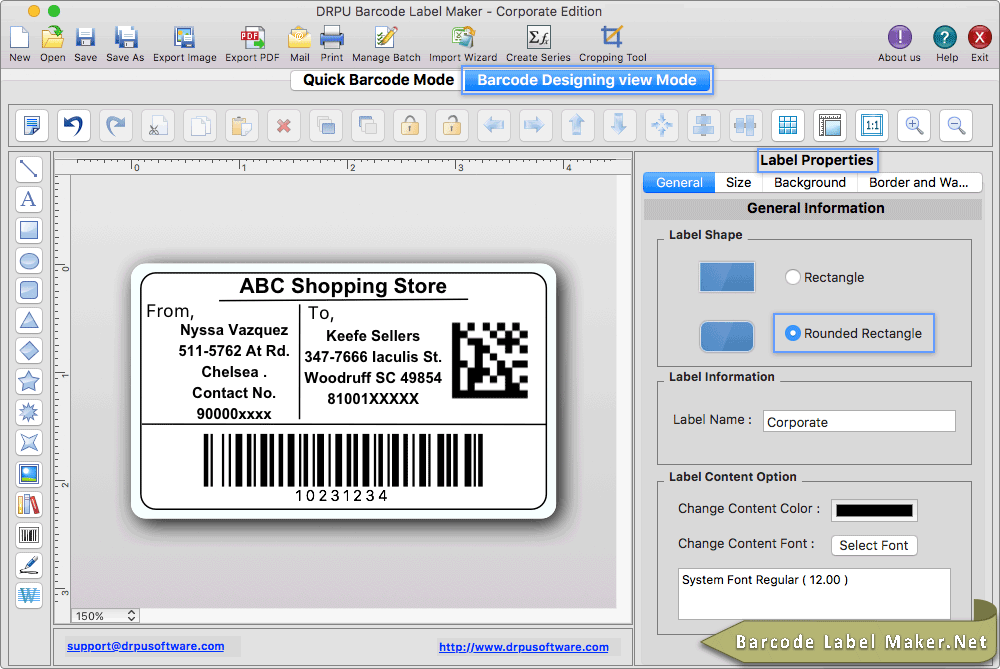Click the rectangle shape preview thumbnail
This screenshot has width=1000, height=669.
click(x=726, y=277)
